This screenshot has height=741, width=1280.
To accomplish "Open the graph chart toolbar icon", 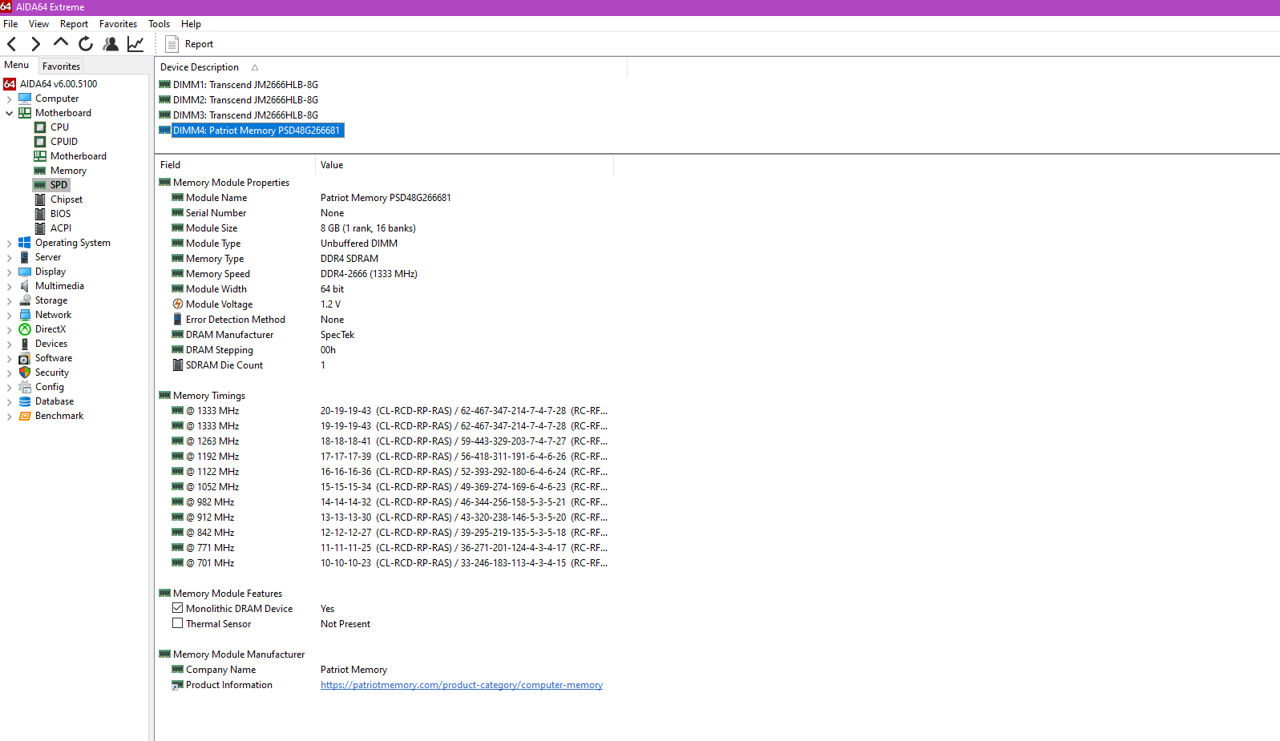I will click(135, 44).
